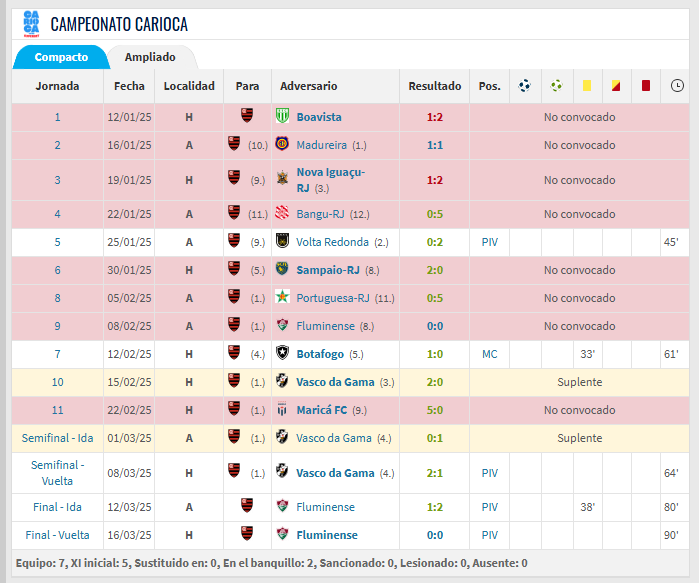
Task: Open the Nova Iguaçu-RJ team link
Action: tap(331, 180)
